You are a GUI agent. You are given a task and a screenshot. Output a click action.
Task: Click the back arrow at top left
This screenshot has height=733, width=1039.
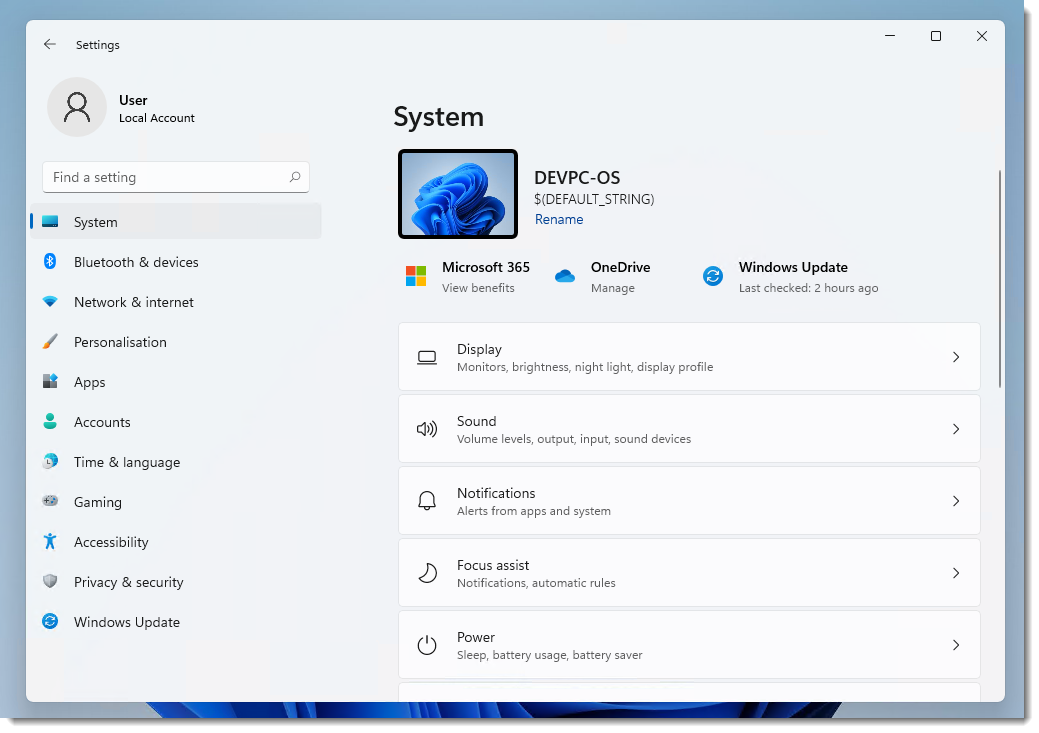[x=48, y=44]
